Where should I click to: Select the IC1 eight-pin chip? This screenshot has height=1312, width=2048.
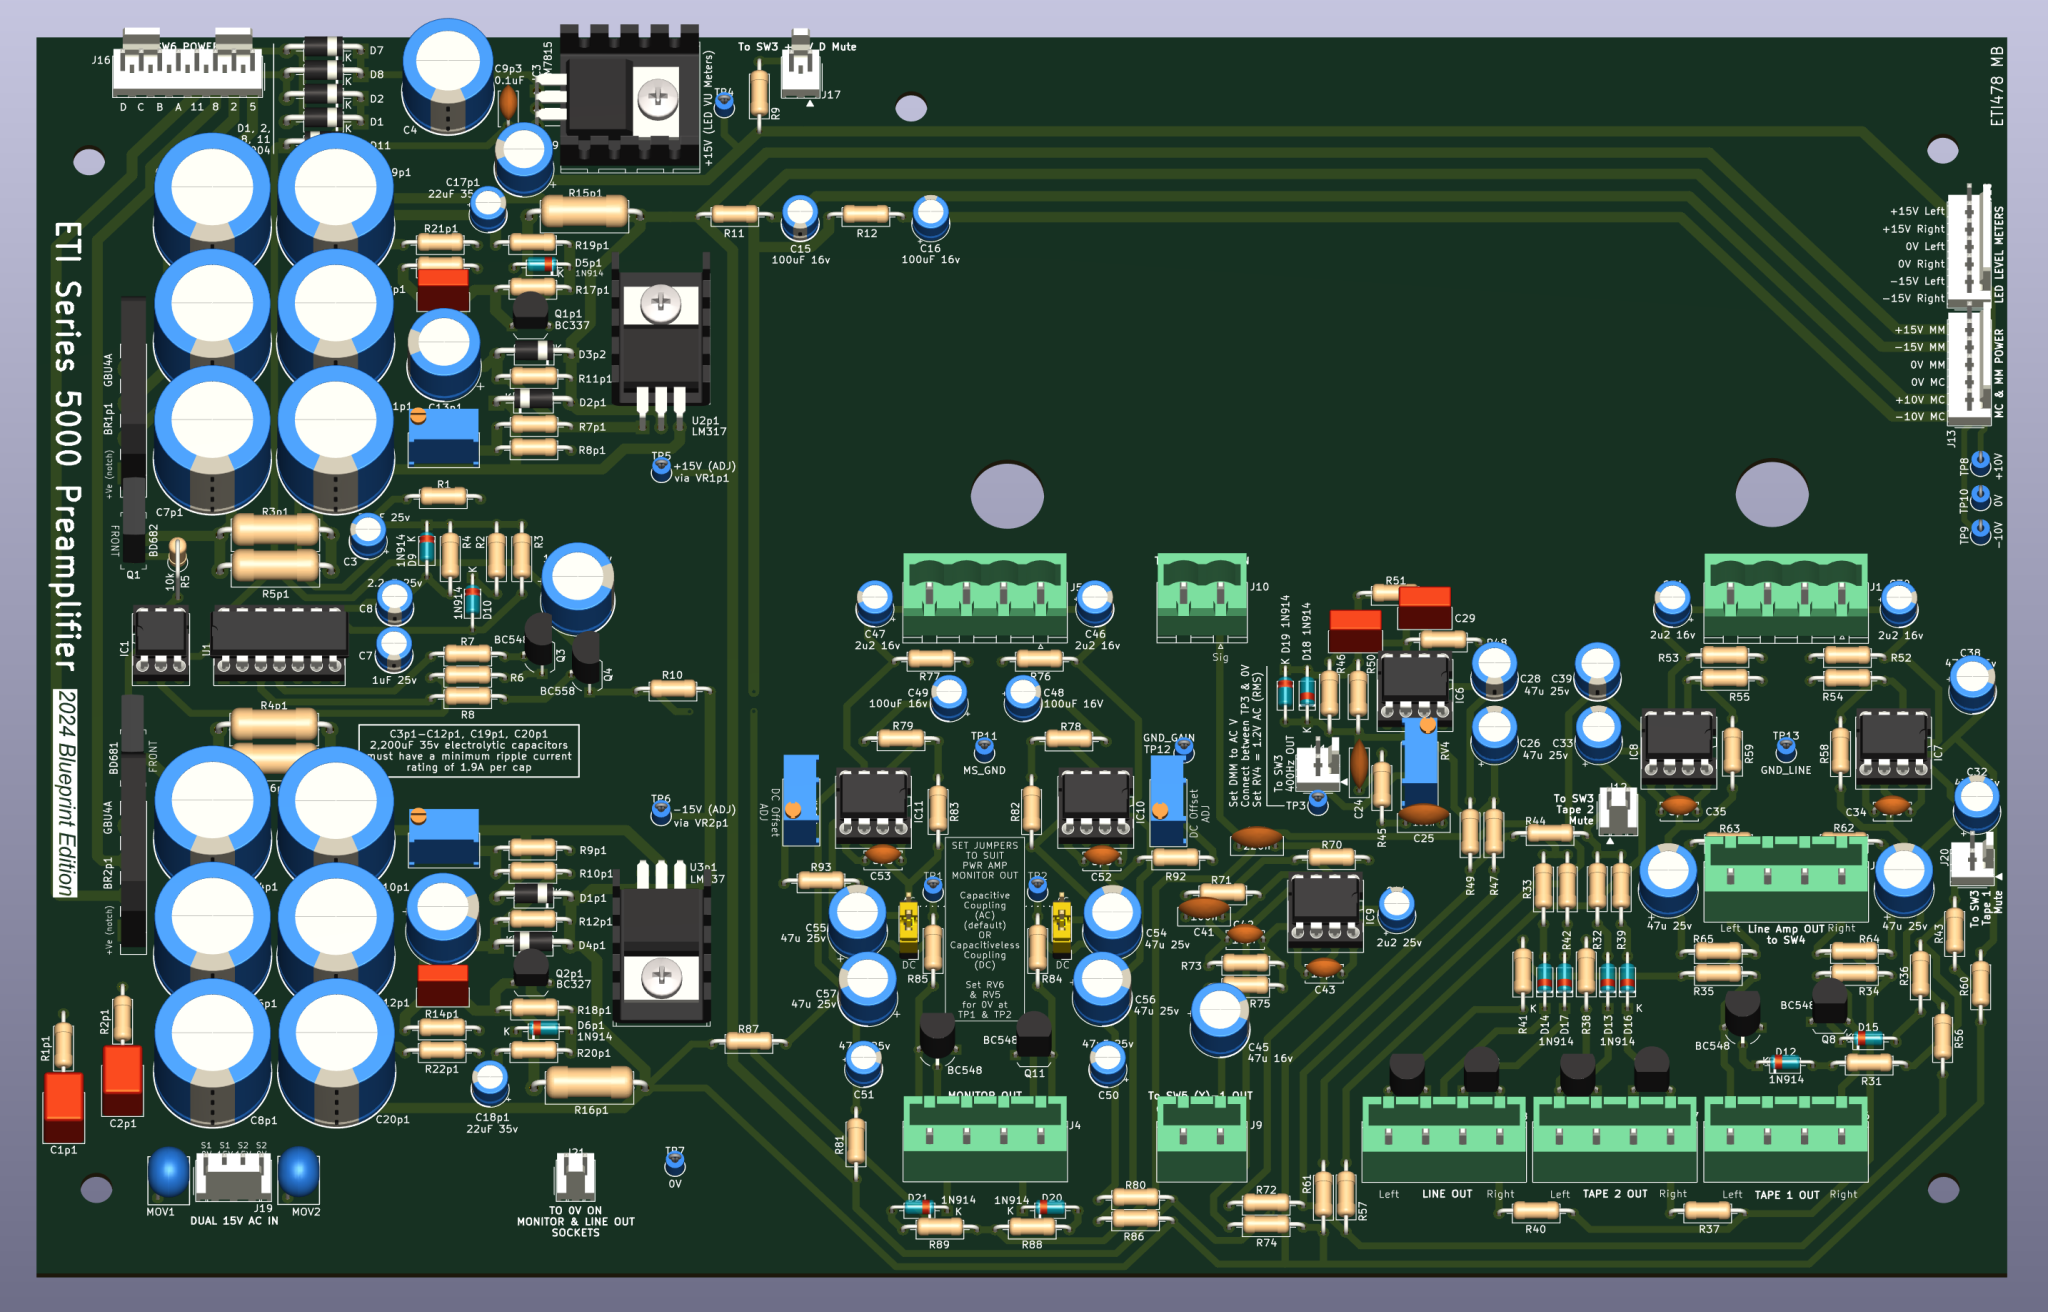[161, 643]
